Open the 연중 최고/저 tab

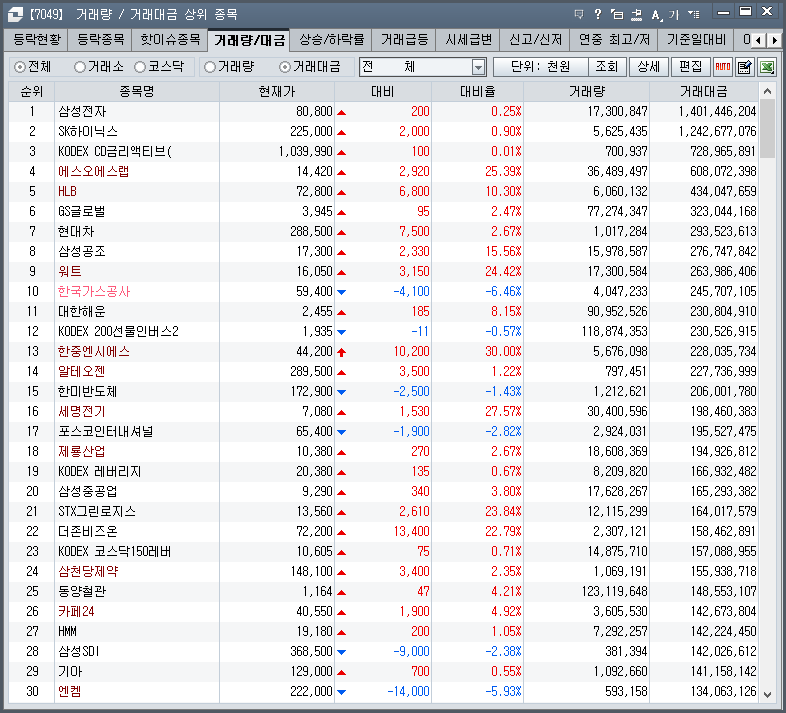click(x=614, y=40)
